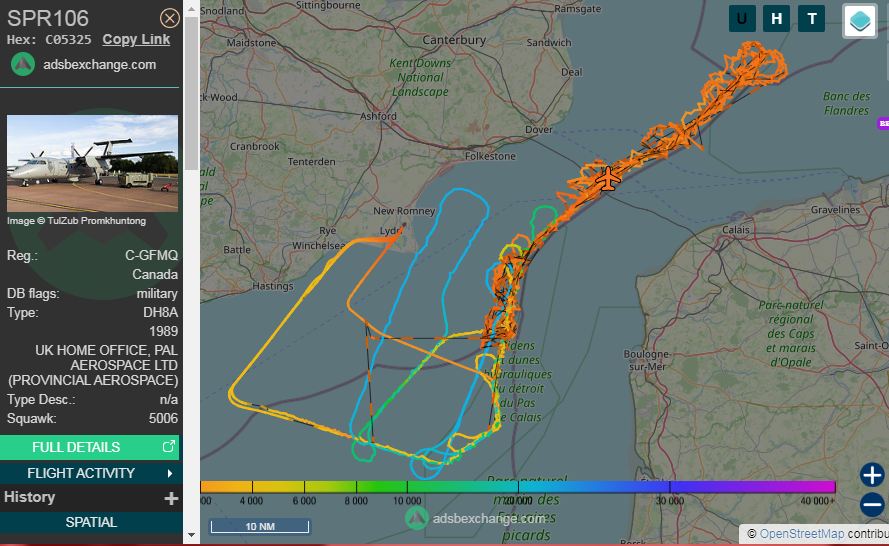
Task: Click the adsbexchange.com green logo icon
Action: (23, 65)
